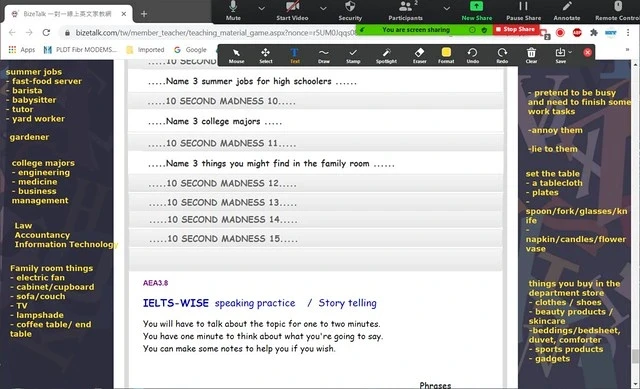Click the page vertical scrollbar thumb
This screenshot has width=640, height=389.
[635, 356]
